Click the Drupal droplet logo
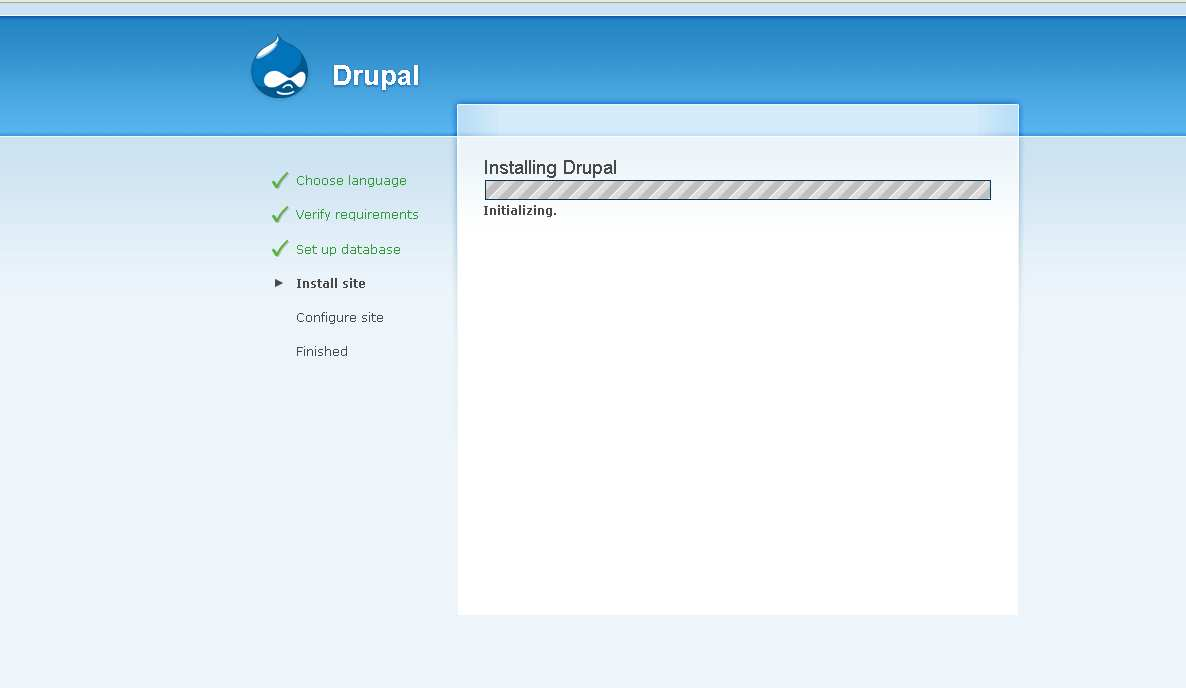1186x688 pixels. (x=280, y=67)
